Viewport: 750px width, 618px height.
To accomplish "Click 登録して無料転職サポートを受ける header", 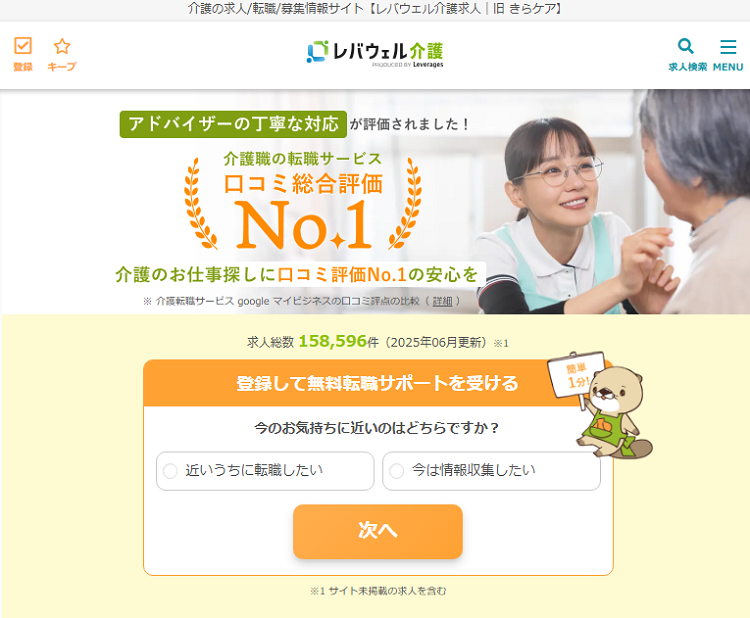I will (377, 383).
